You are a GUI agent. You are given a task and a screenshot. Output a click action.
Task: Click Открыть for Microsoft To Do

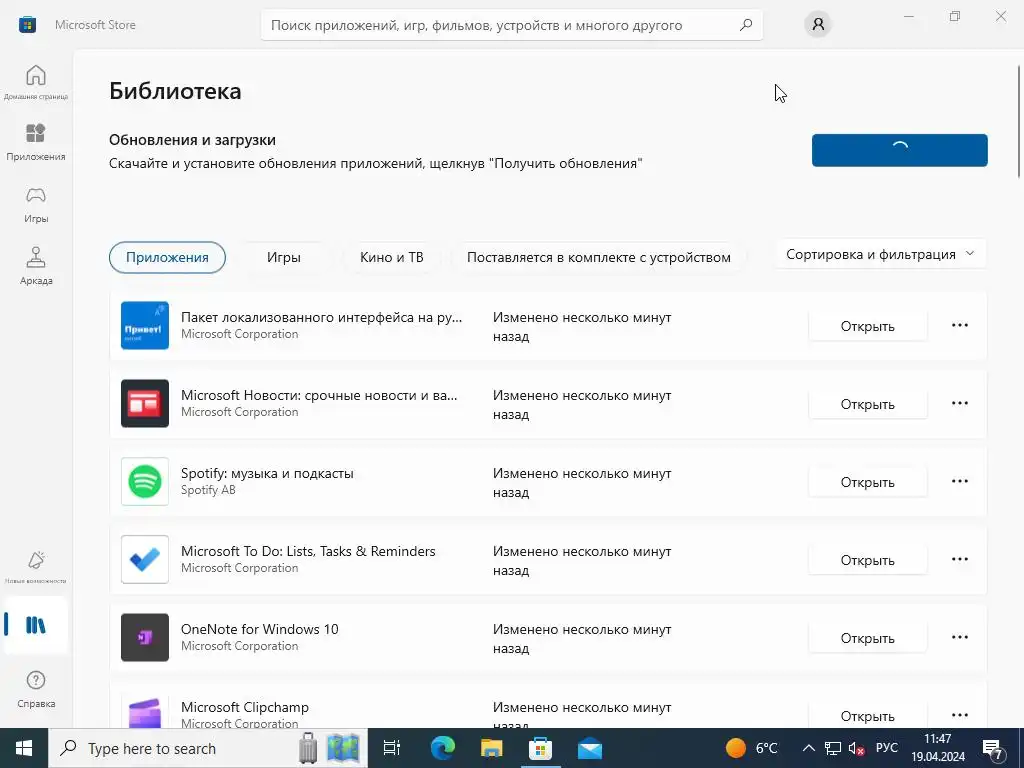pos(867,560)
